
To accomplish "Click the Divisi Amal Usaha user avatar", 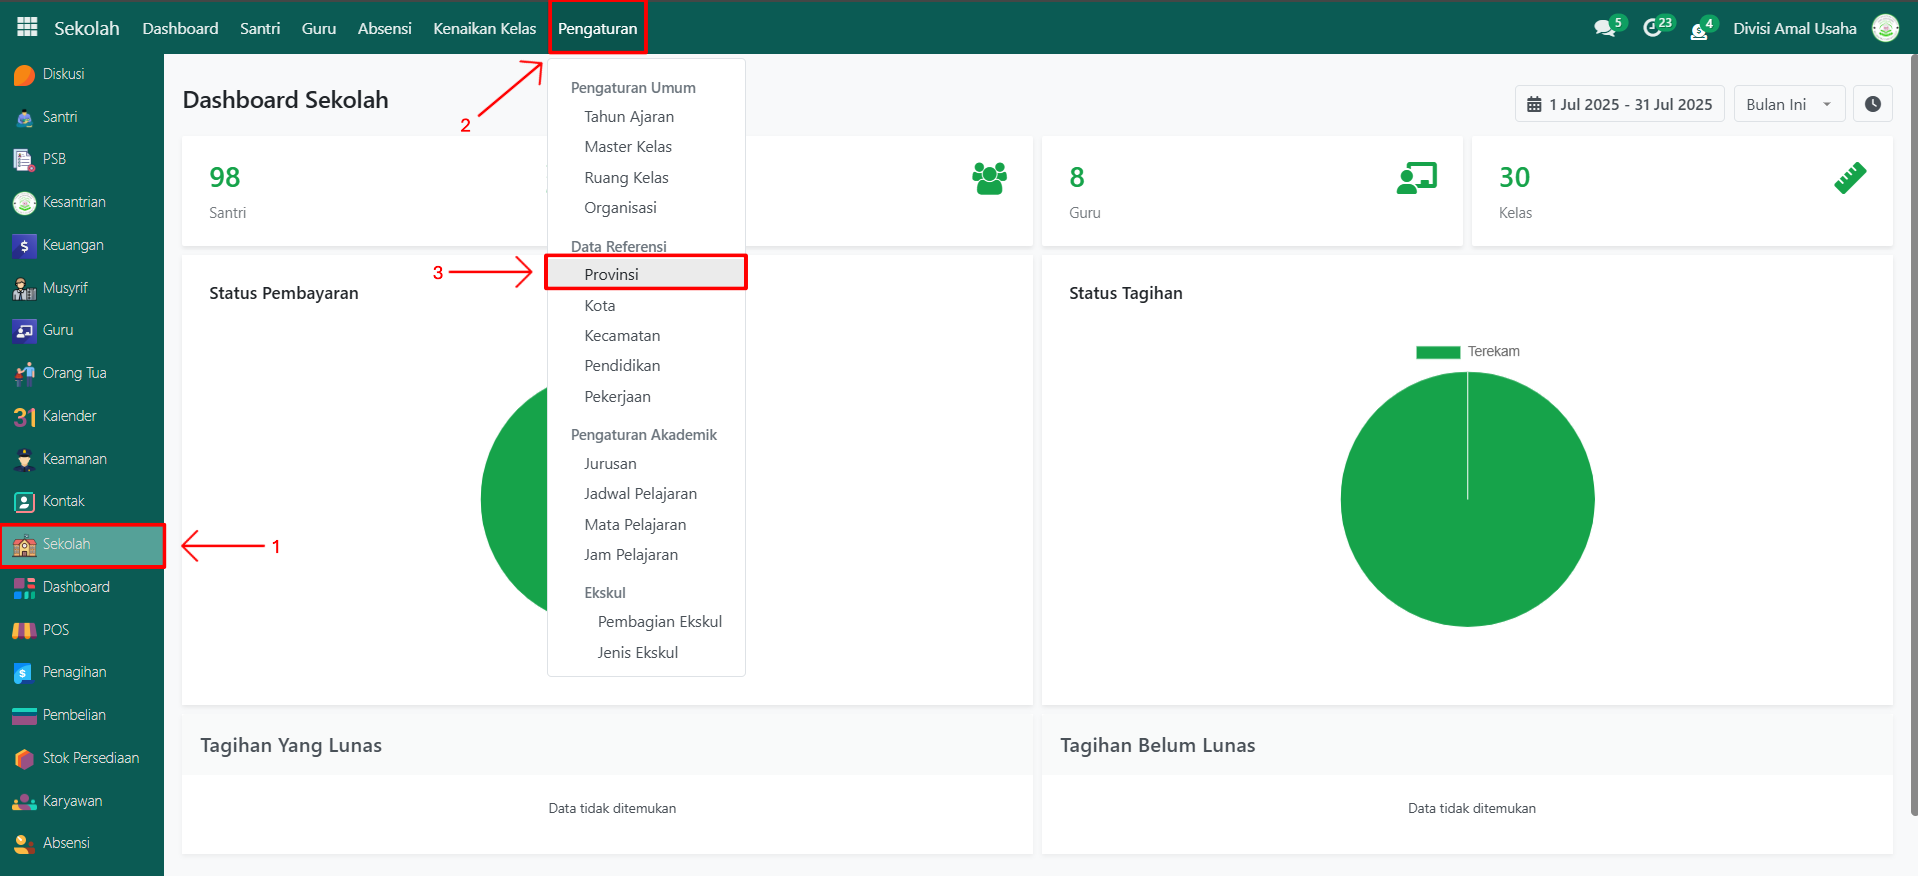I will tap(1885, 28).
